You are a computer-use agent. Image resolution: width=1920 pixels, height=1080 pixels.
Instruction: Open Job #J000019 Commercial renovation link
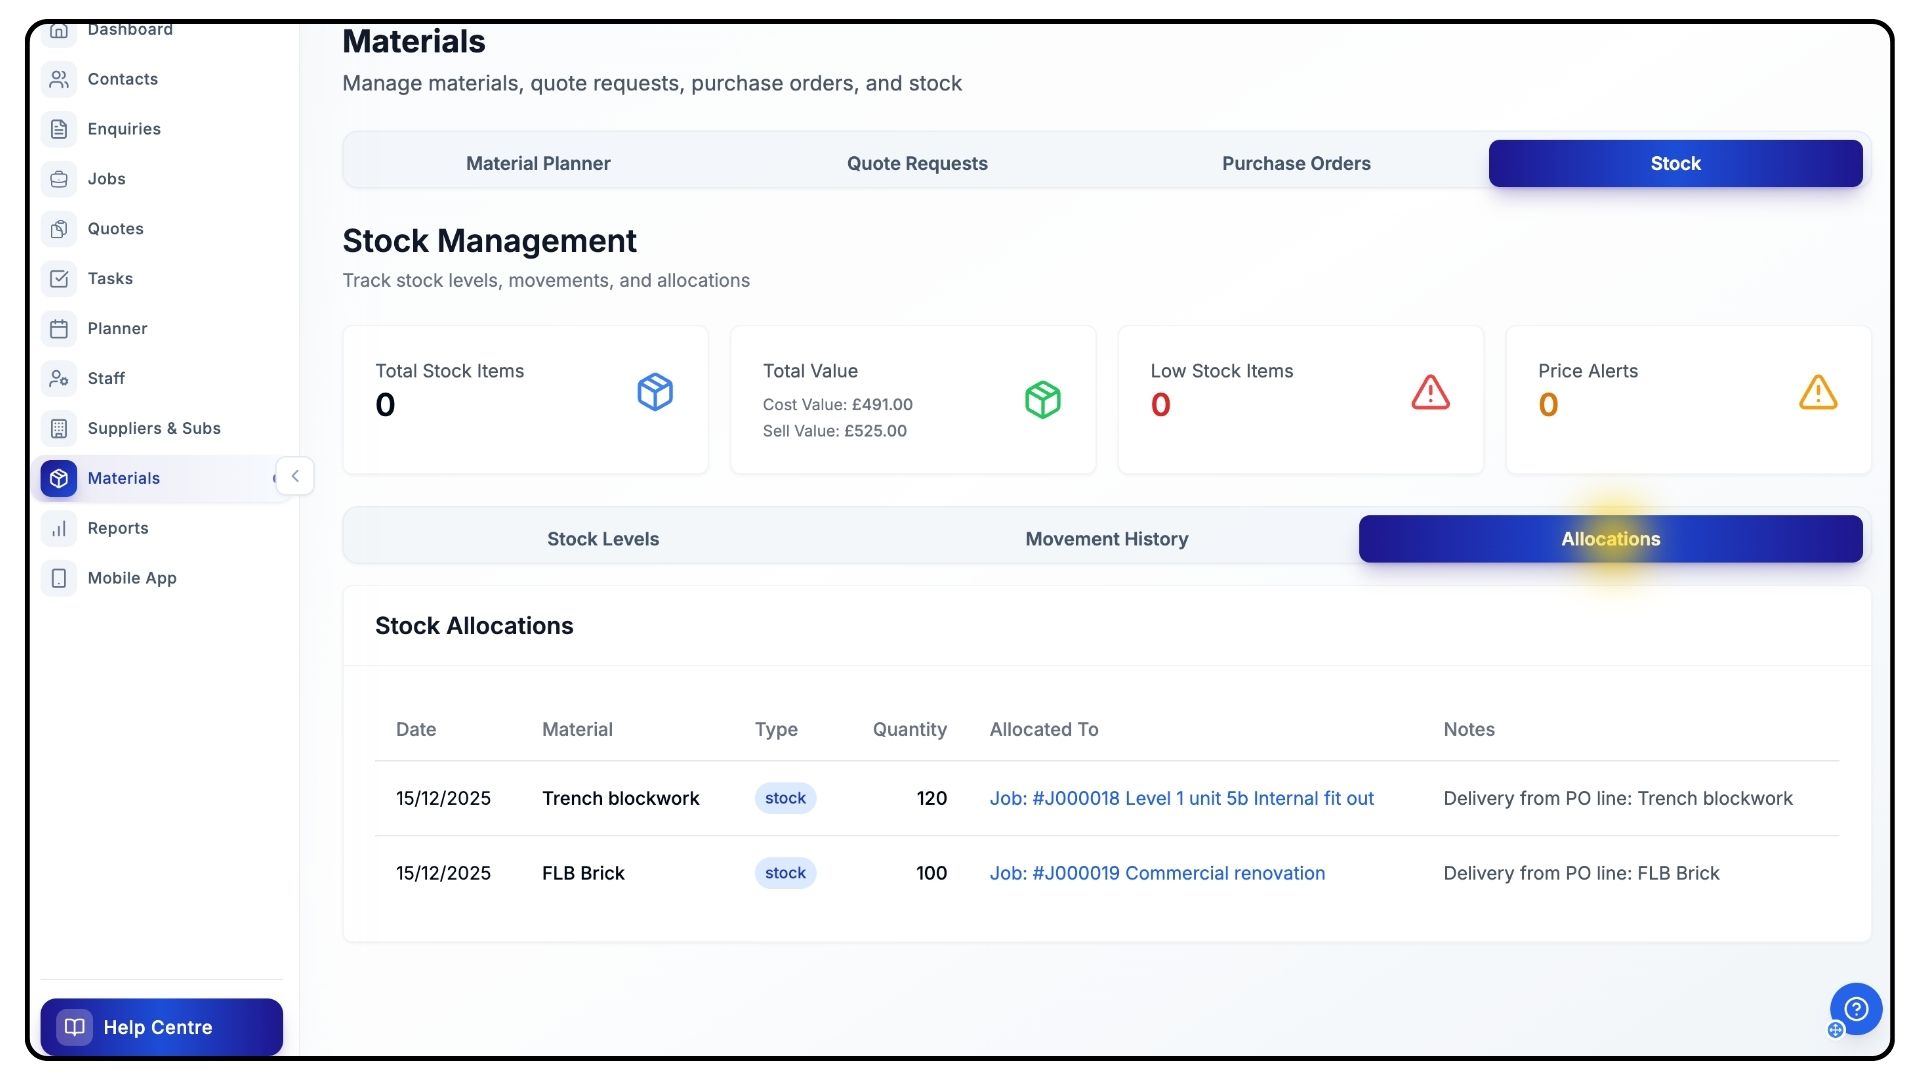click(x=1157, y=874)
